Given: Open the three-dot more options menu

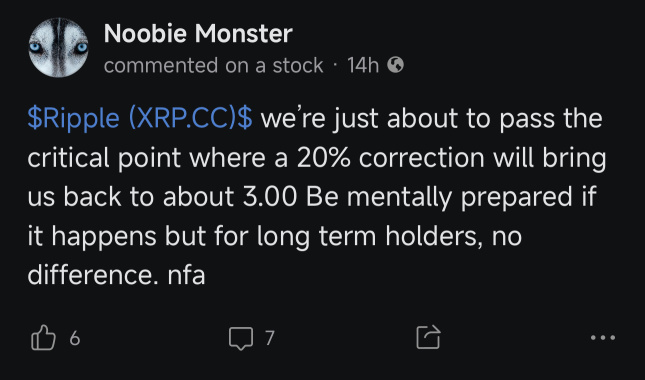Looking at the screenshot, I should coord(603,338).
